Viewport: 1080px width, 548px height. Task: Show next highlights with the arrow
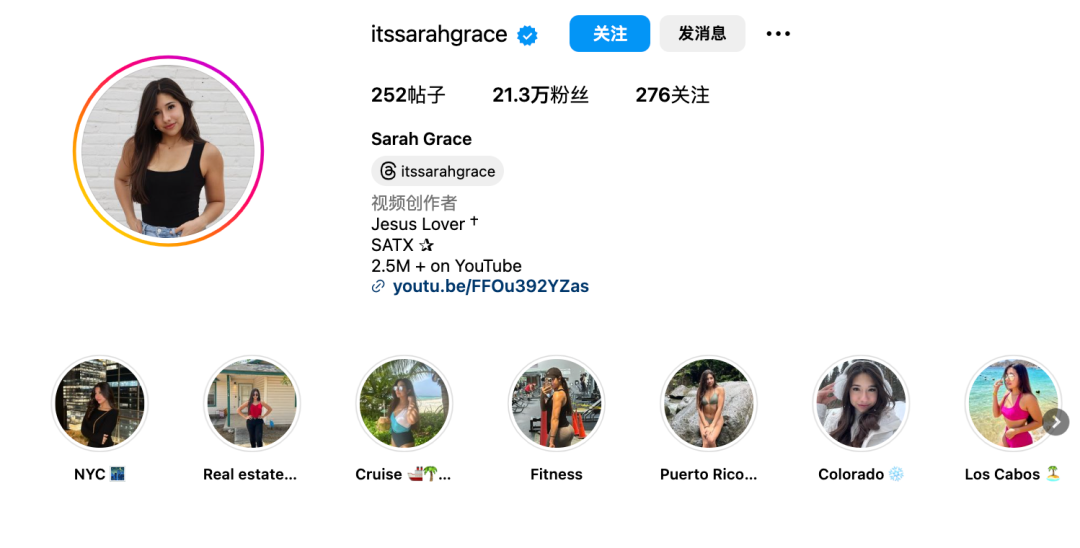[x=1056, y=422]
